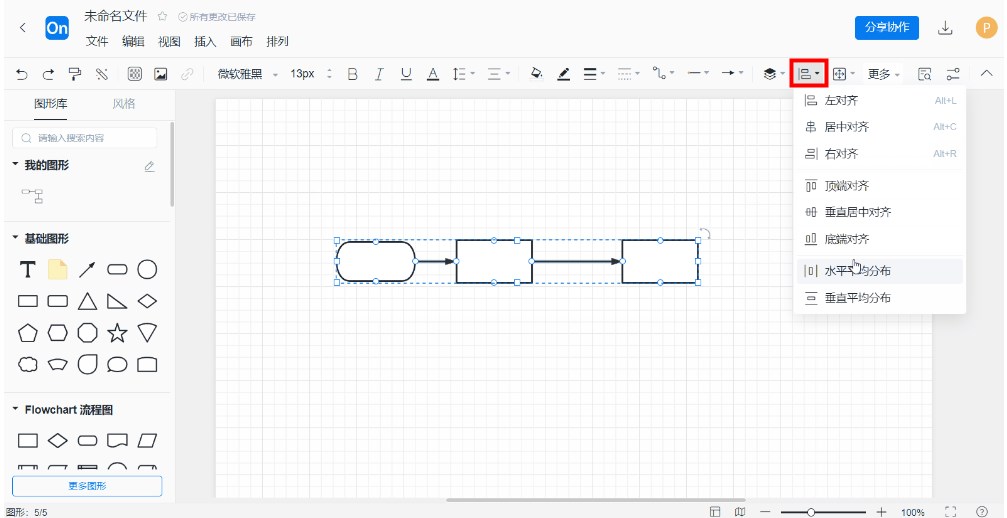This screenshot has height=518, width=1007.
Task: Toggle bold text formatting
Action: click(x=352, y=74)
